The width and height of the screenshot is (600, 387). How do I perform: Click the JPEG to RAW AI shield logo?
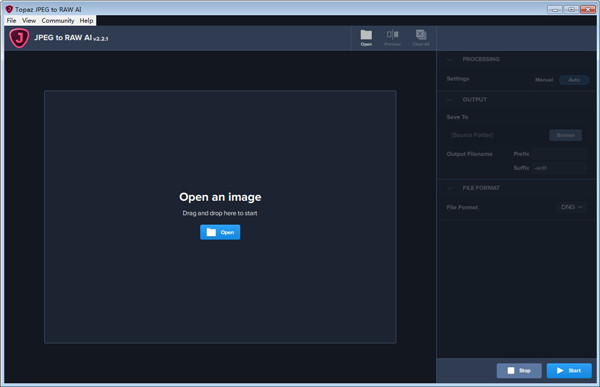point(19,38)
